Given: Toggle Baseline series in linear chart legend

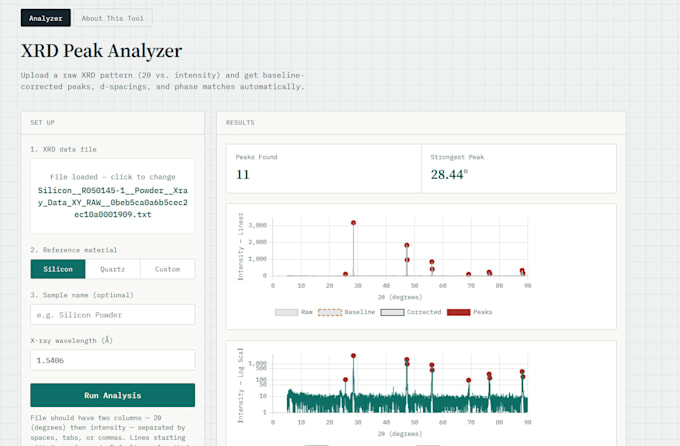Looking at the screenshot, I should (347, 312).
